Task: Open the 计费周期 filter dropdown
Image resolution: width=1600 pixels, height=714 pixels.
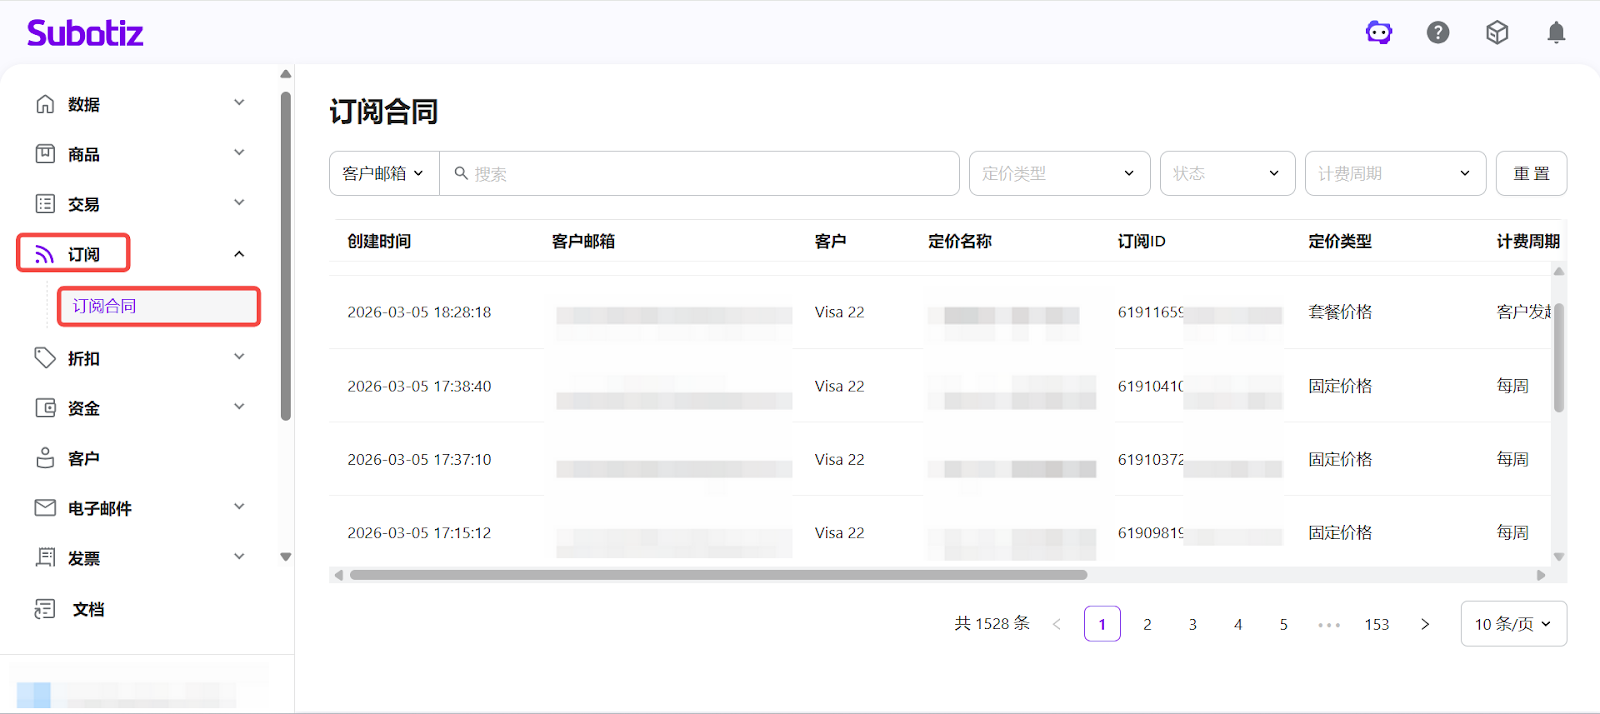Action: pos(1394,174)
